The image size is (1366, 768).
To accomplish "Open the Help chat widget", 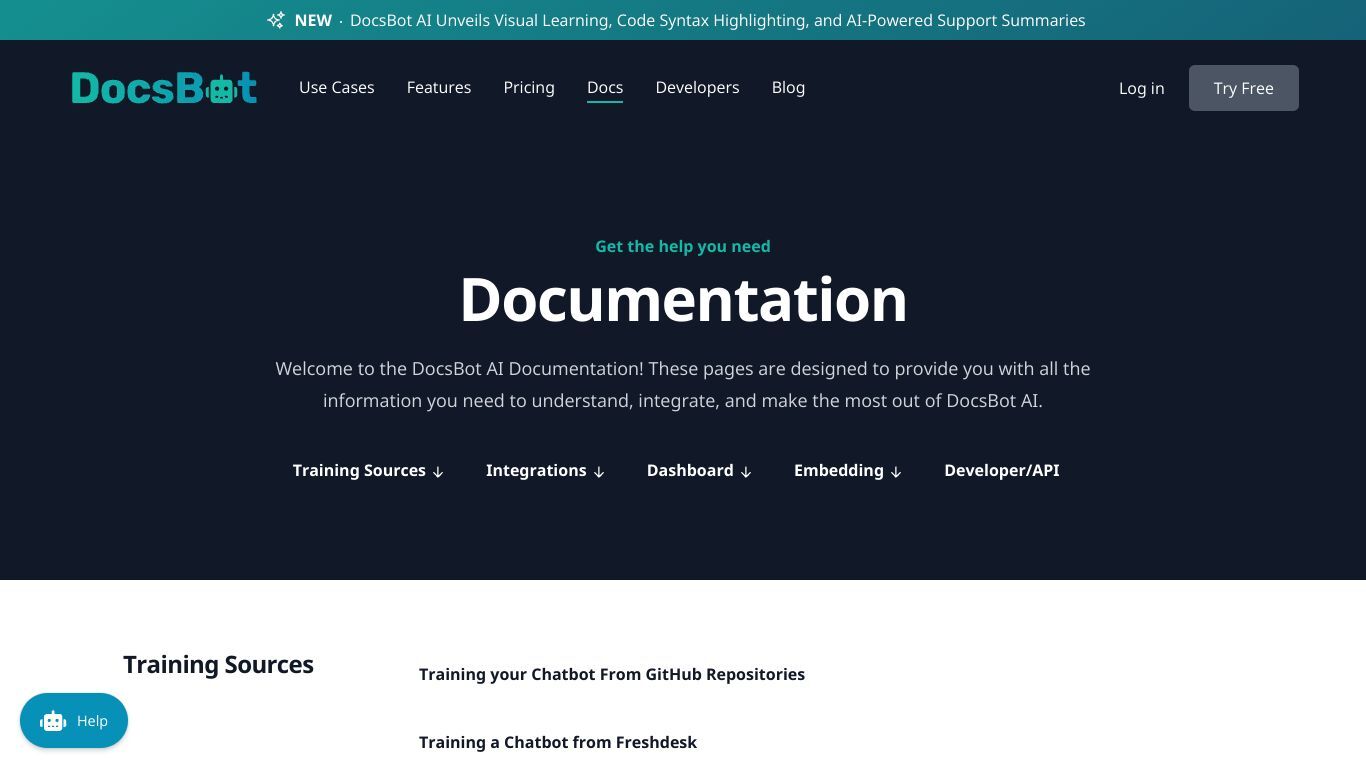I will 74,721.
